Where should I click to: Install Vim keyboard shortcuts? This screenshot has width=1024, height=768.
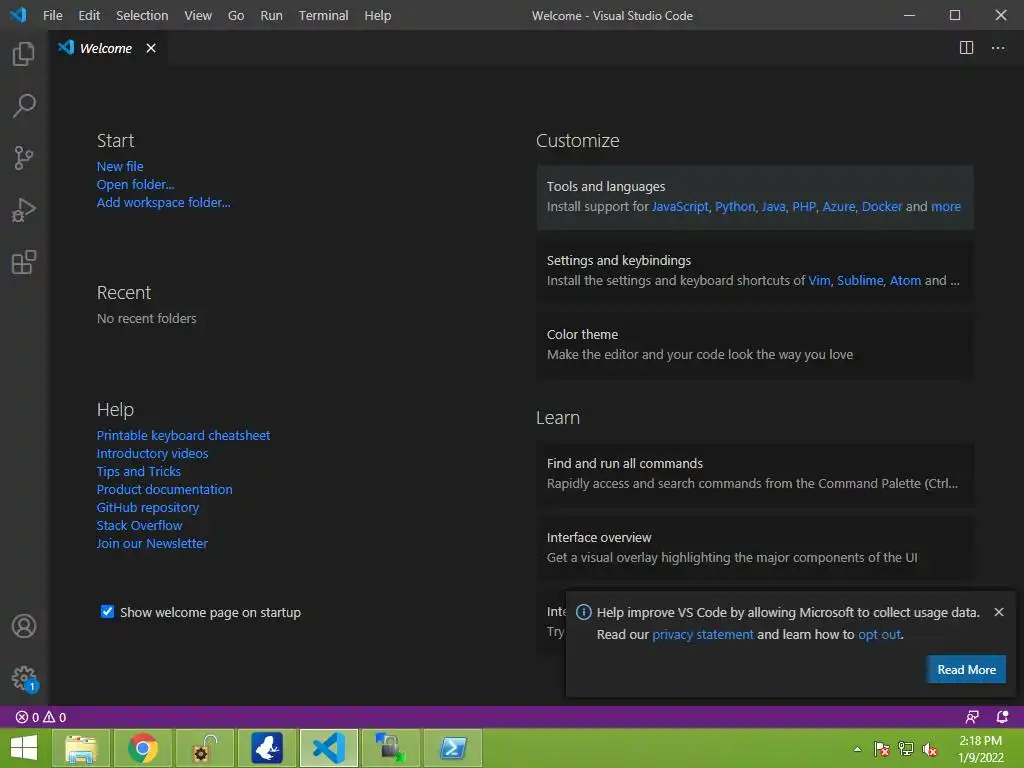point(819,280)
